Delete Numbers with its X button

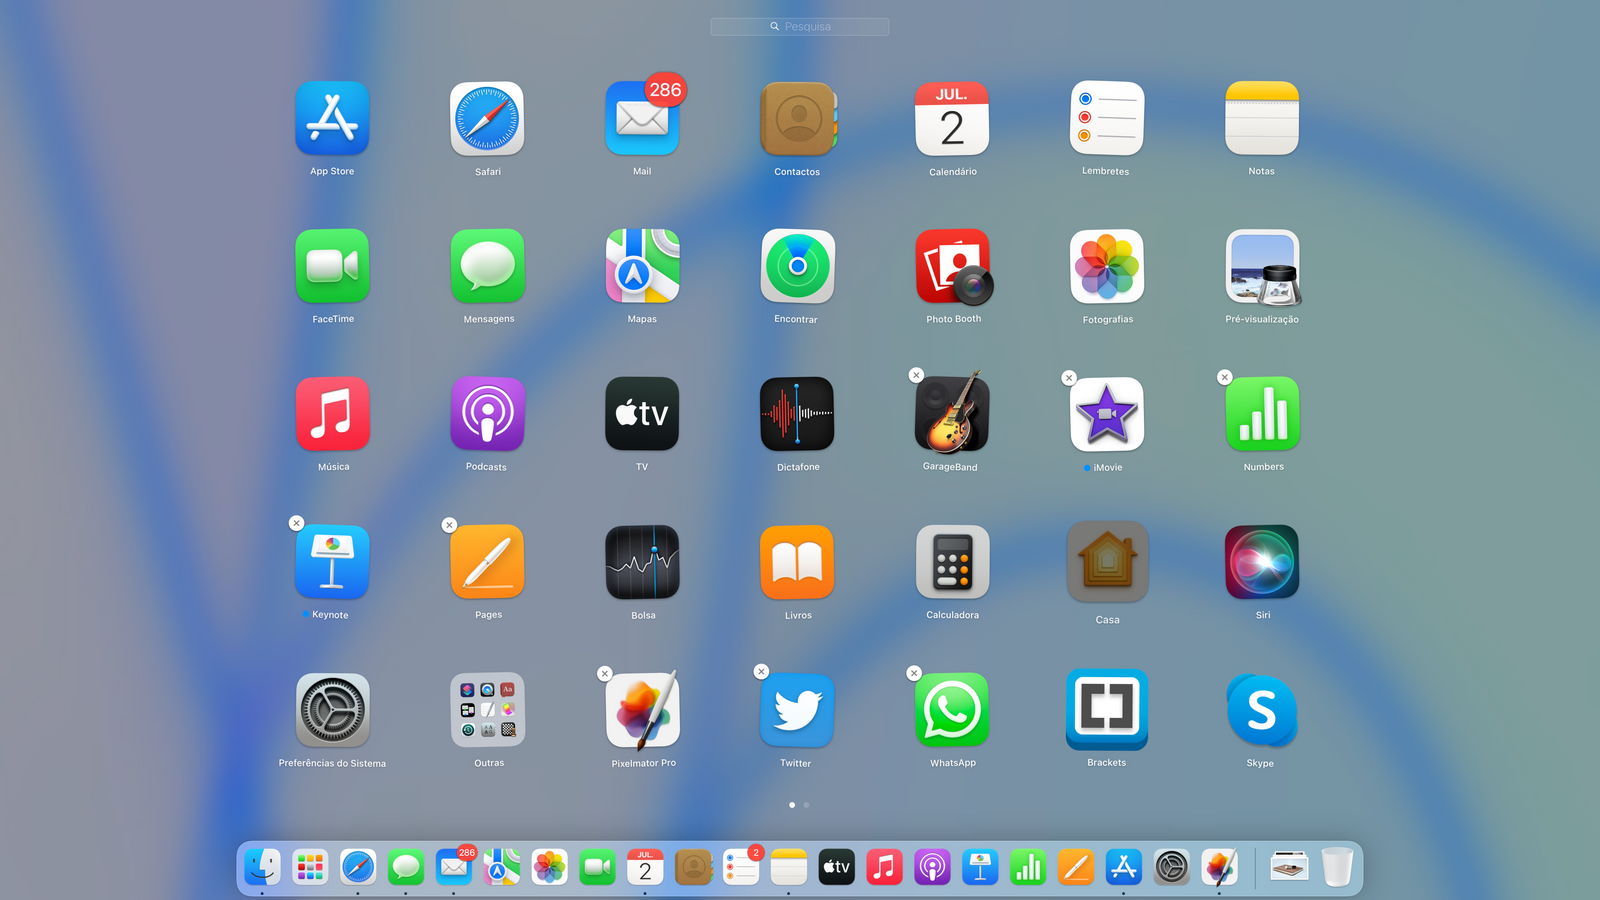[x=1225, y=377]
